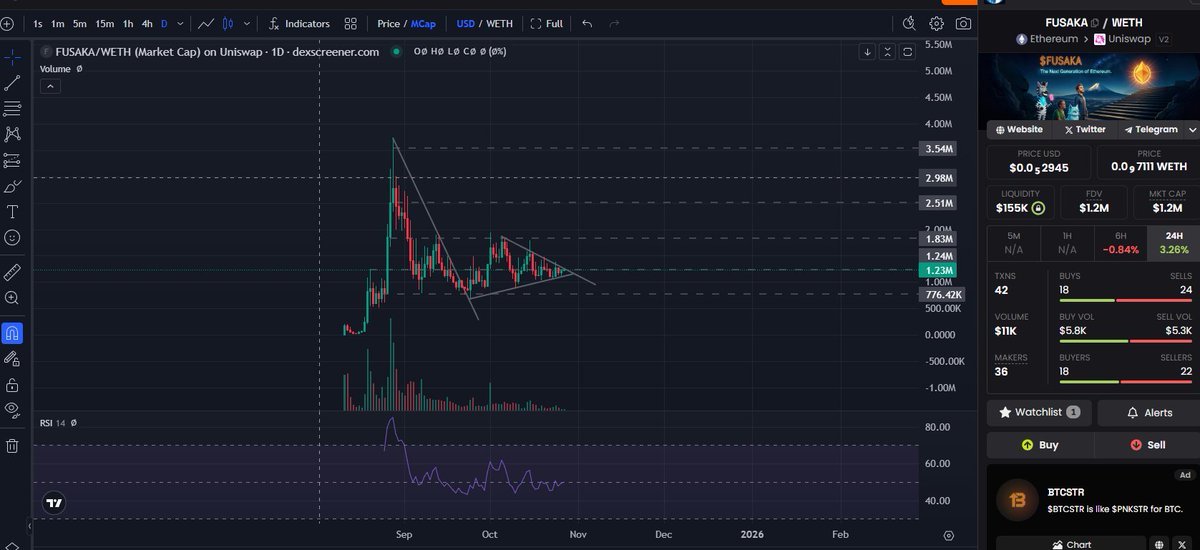Viewport: 1200px width, 550px height.
Task: Set chart denomination to USD
Action: [466, 23]
